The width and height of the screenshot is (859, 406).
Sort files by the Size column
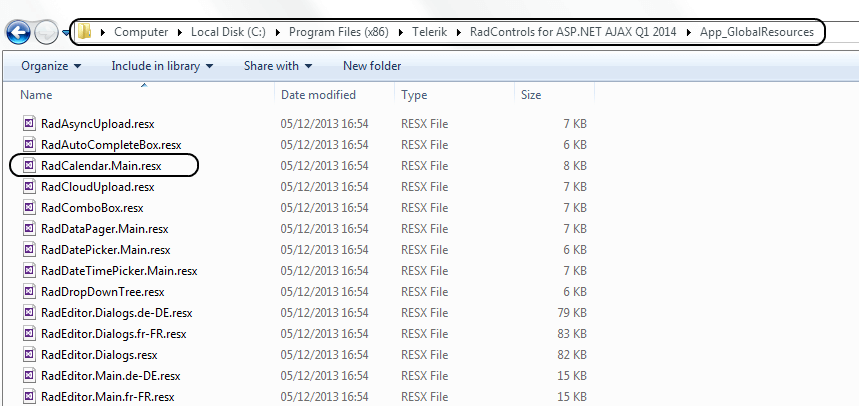point(531,95)
